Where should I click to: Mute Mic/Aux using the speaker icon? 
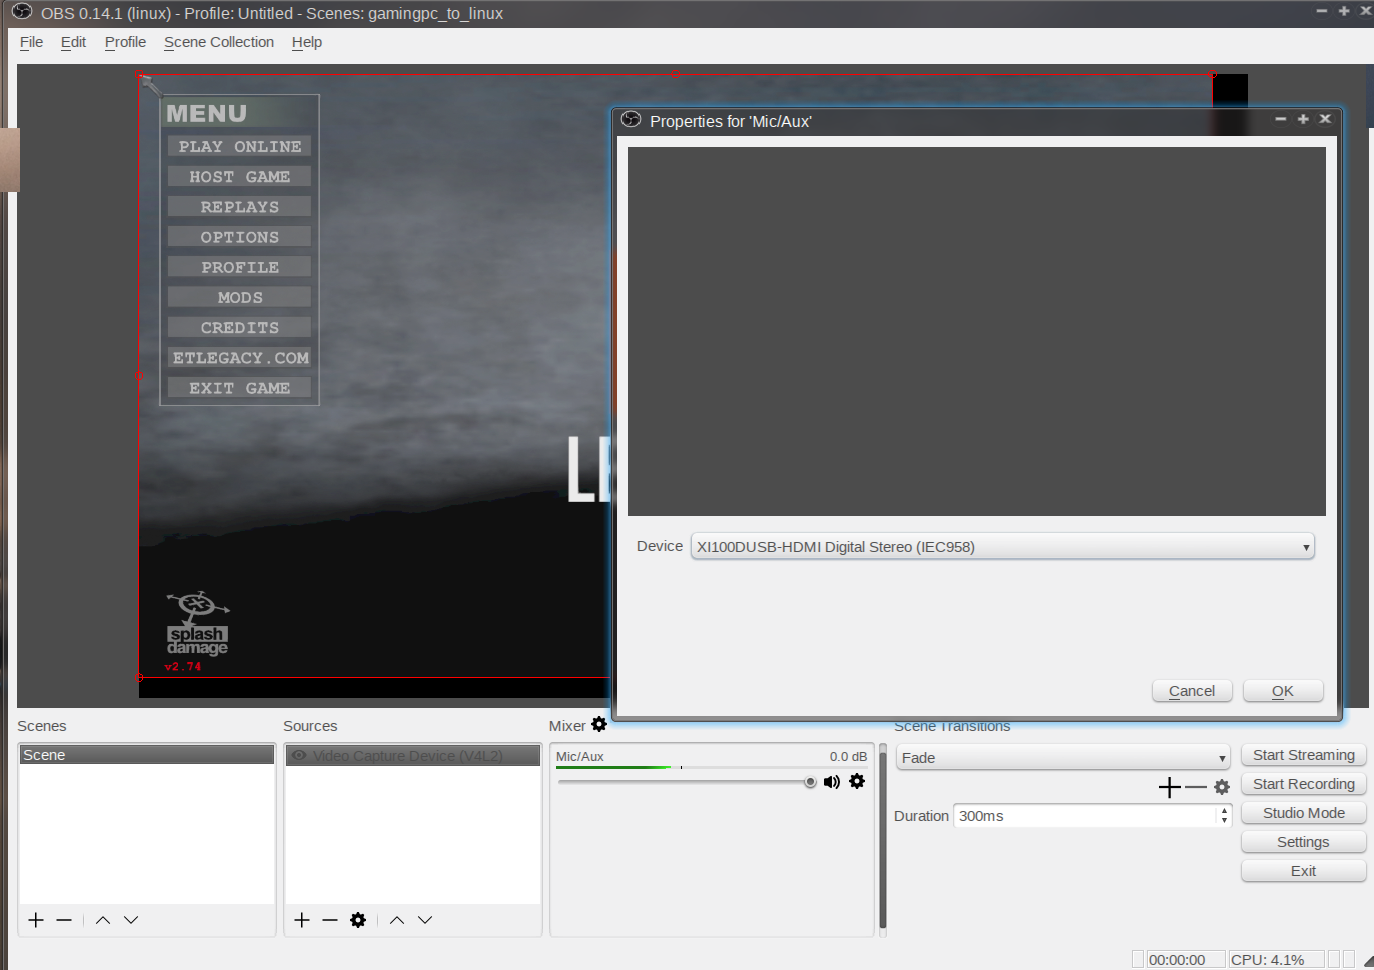(831, 782)
